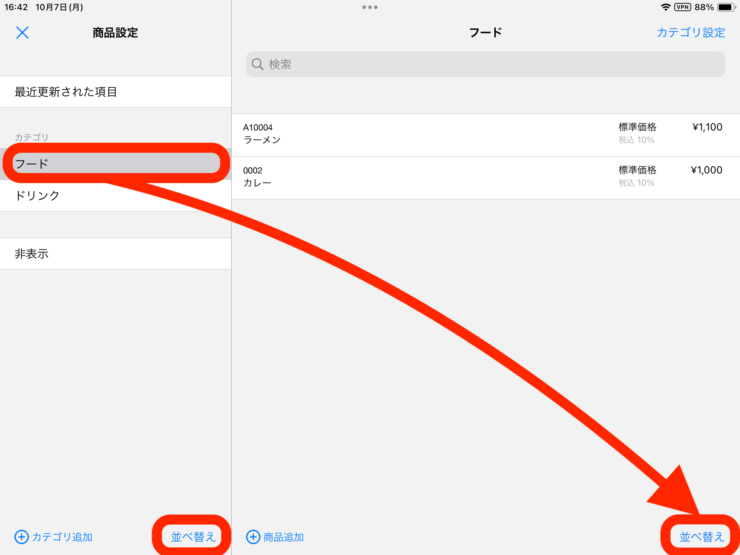The image size is (740, 555).
Task: Select the フード category
Action: [x=116, y=164]
